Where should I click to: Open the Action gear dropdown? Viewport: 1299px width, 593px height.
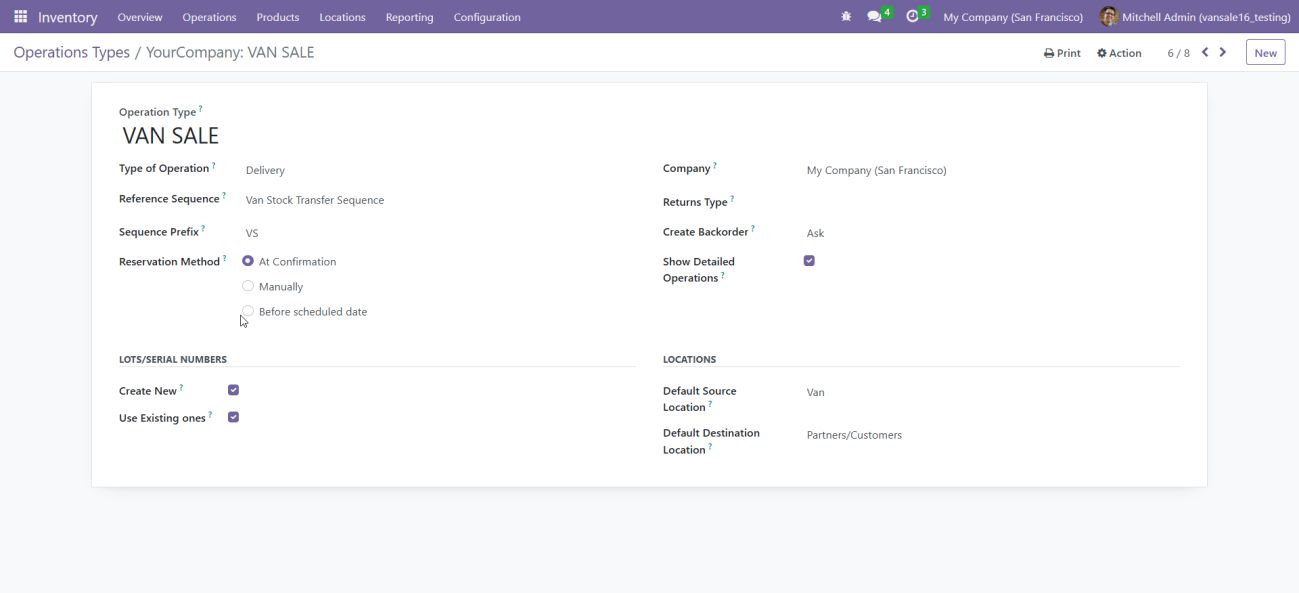(1119, 53)
